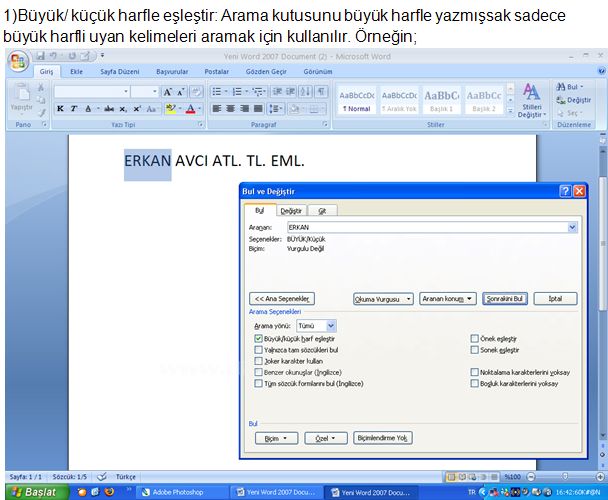Click the << Ana Seçenekler button

pos(282,299)
